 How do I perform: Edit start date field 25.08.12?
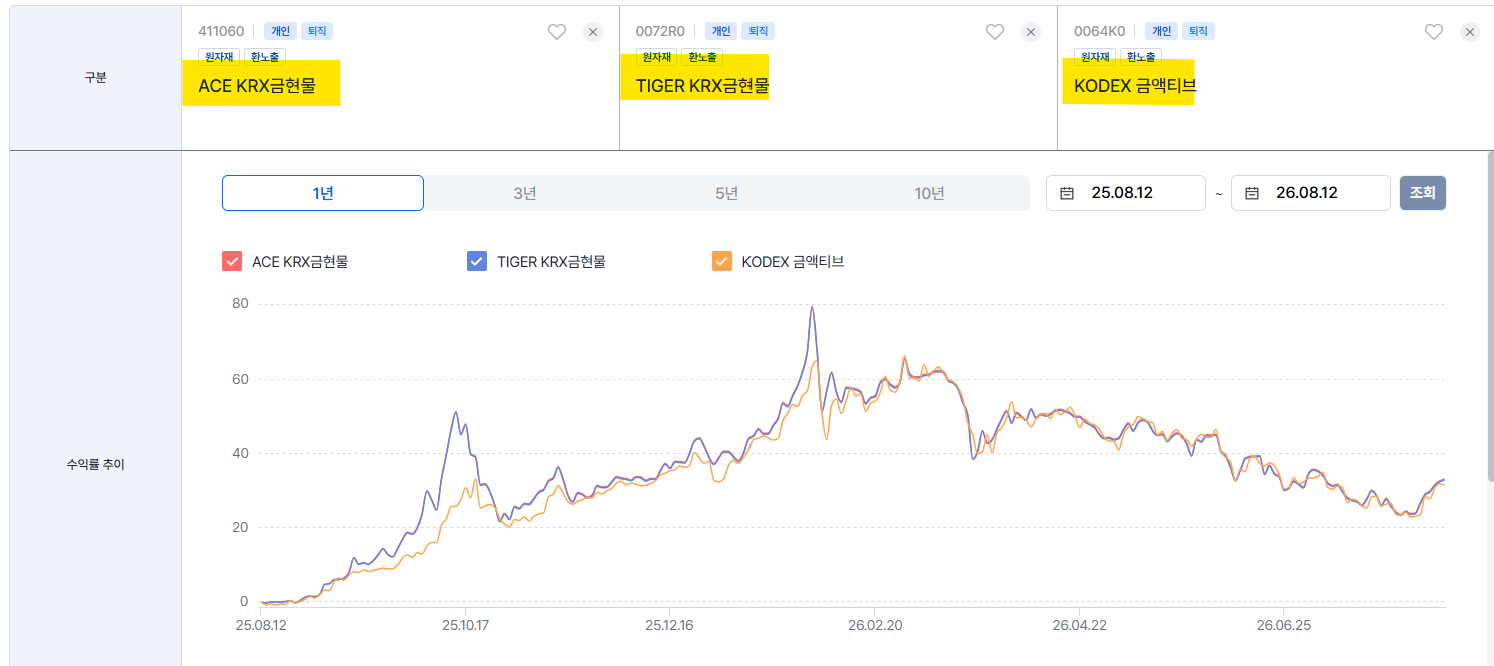click(1126, 193)
